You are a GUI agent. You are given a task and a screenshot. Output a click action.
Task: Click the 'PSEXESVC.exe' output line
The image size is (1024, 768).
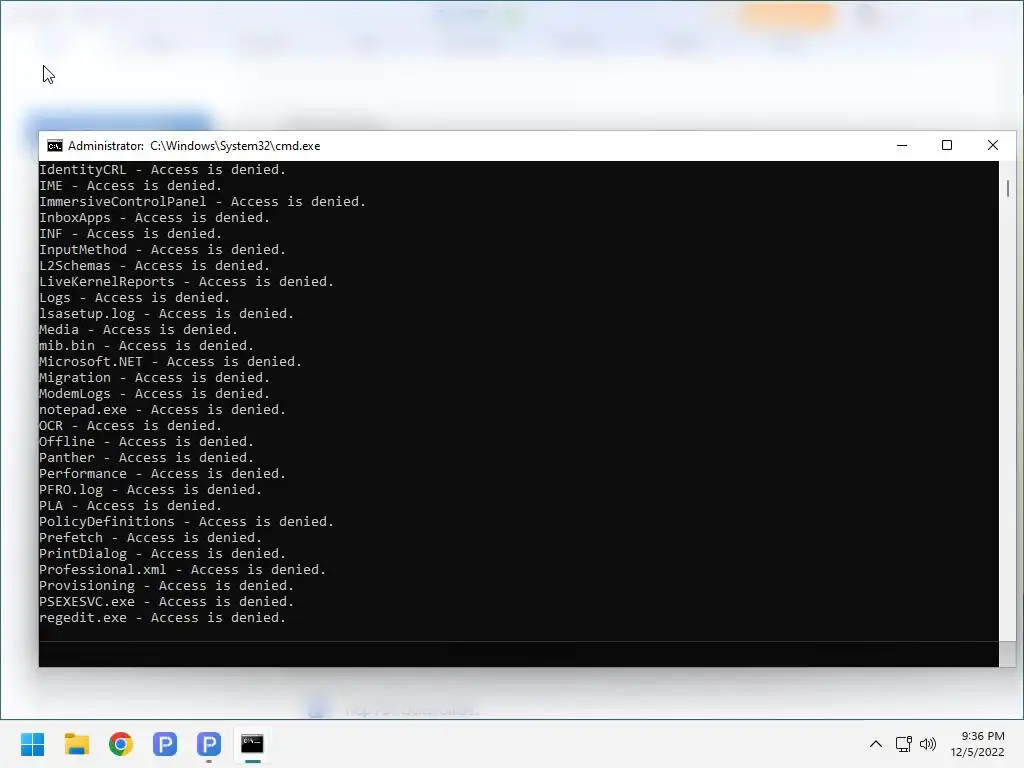point(167,601)
